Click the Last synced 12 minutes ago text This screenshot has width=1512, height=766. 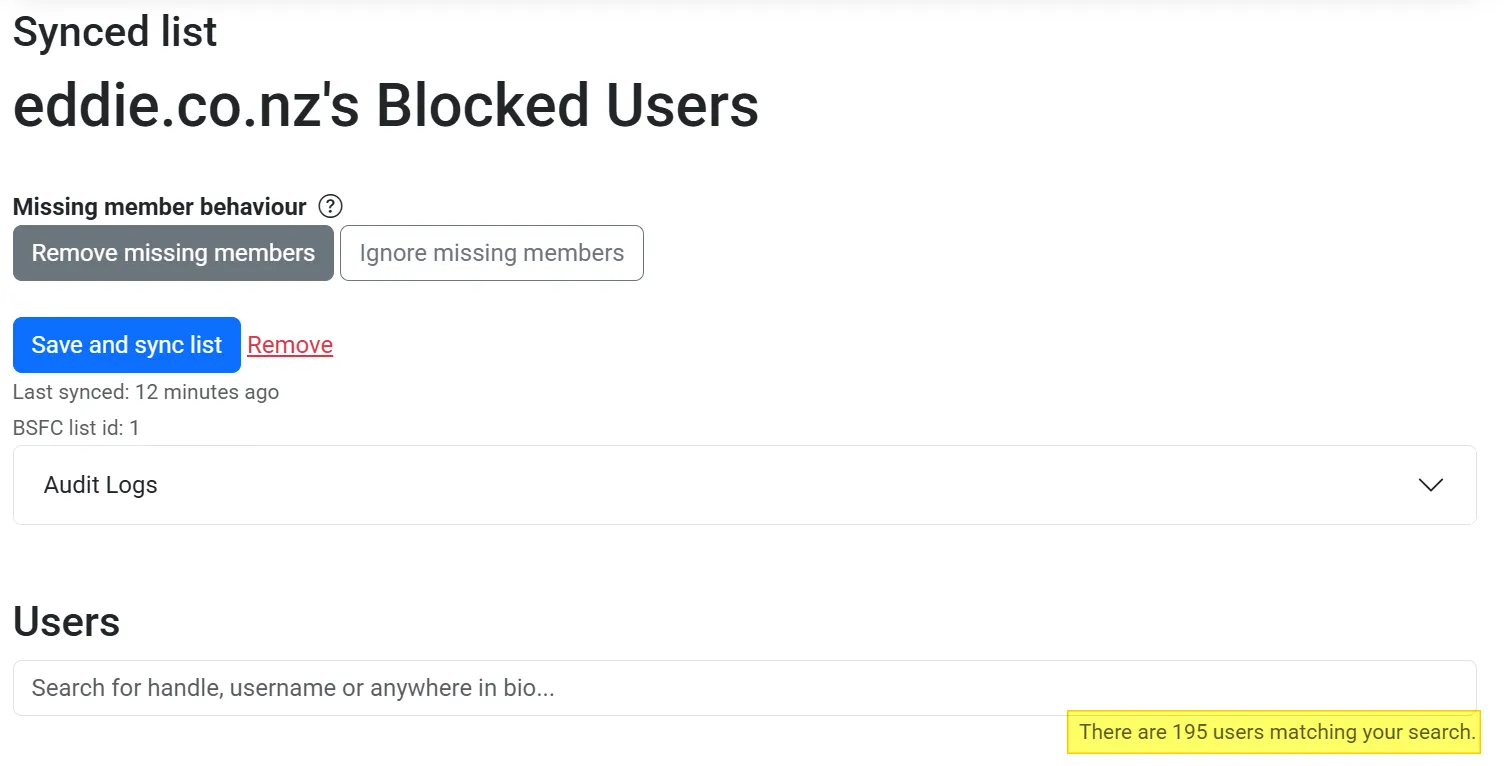(x=146, y=392)
